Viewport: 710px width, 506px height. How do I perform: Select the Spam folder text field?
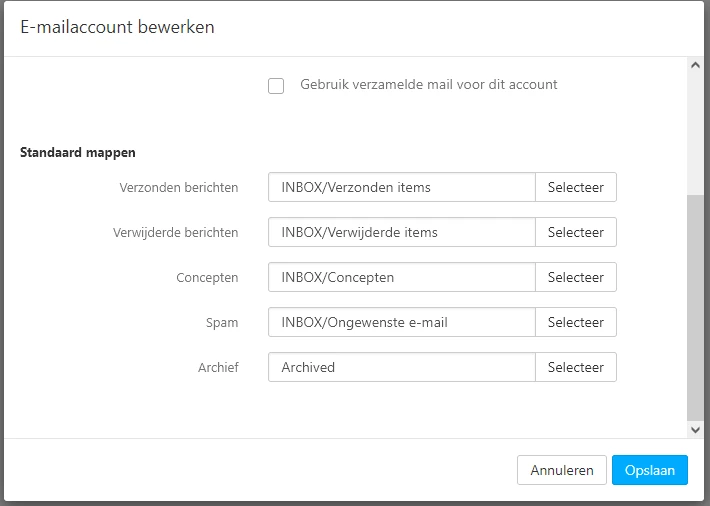402,322
